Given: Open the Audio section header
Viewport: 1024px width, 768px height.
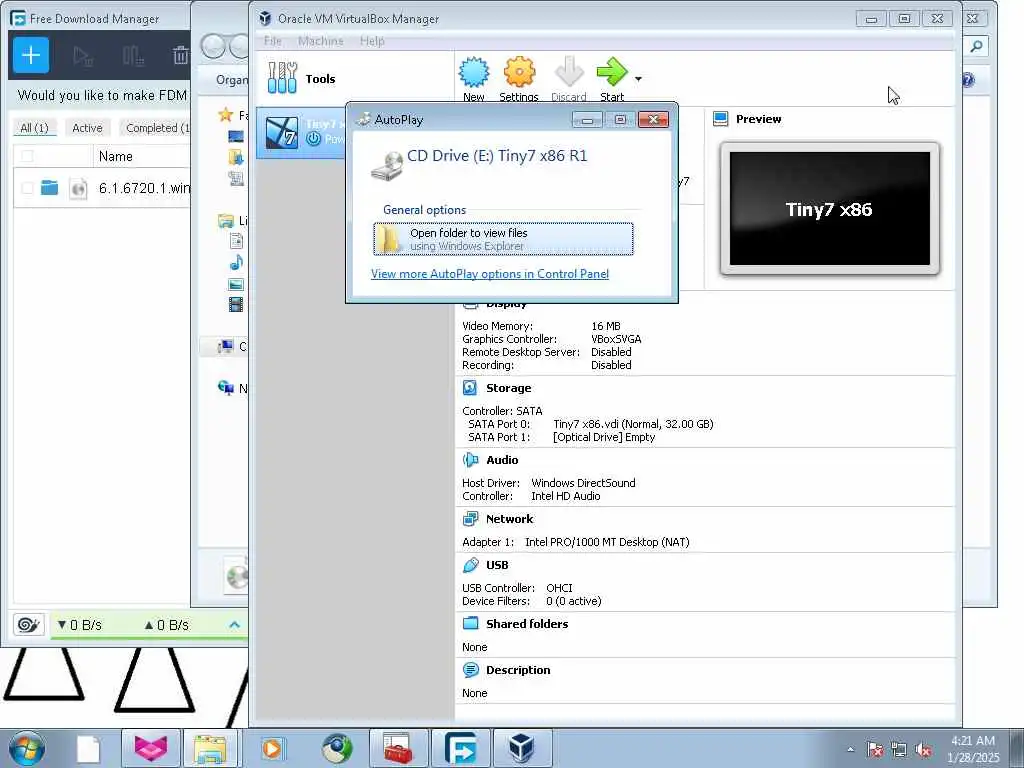Looking at the screenshot, I should [x=502, y=460].
